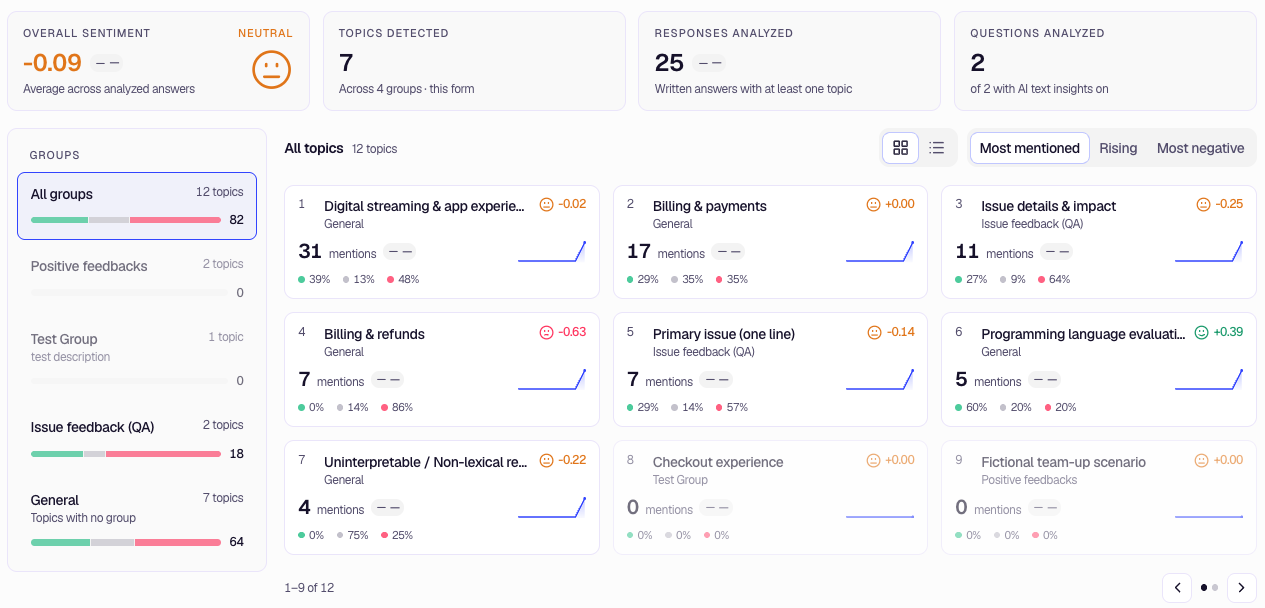Click the sentiment face on Billing & payments
The height and width of the screenshot is (608, 1265).
[873, 204]
